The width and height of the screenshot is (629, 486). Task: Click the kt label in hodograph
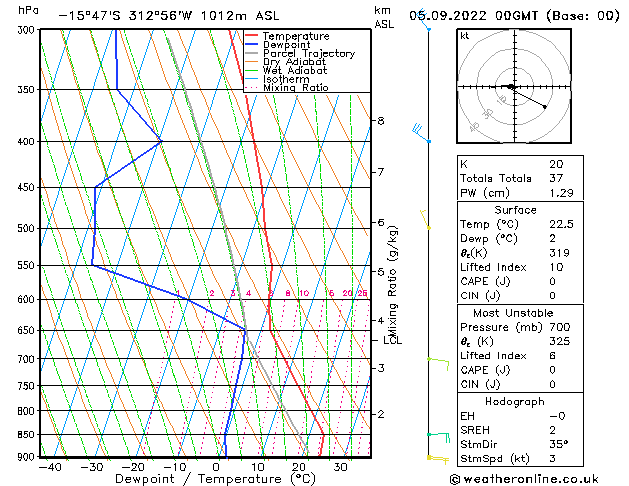pos(465,36)
